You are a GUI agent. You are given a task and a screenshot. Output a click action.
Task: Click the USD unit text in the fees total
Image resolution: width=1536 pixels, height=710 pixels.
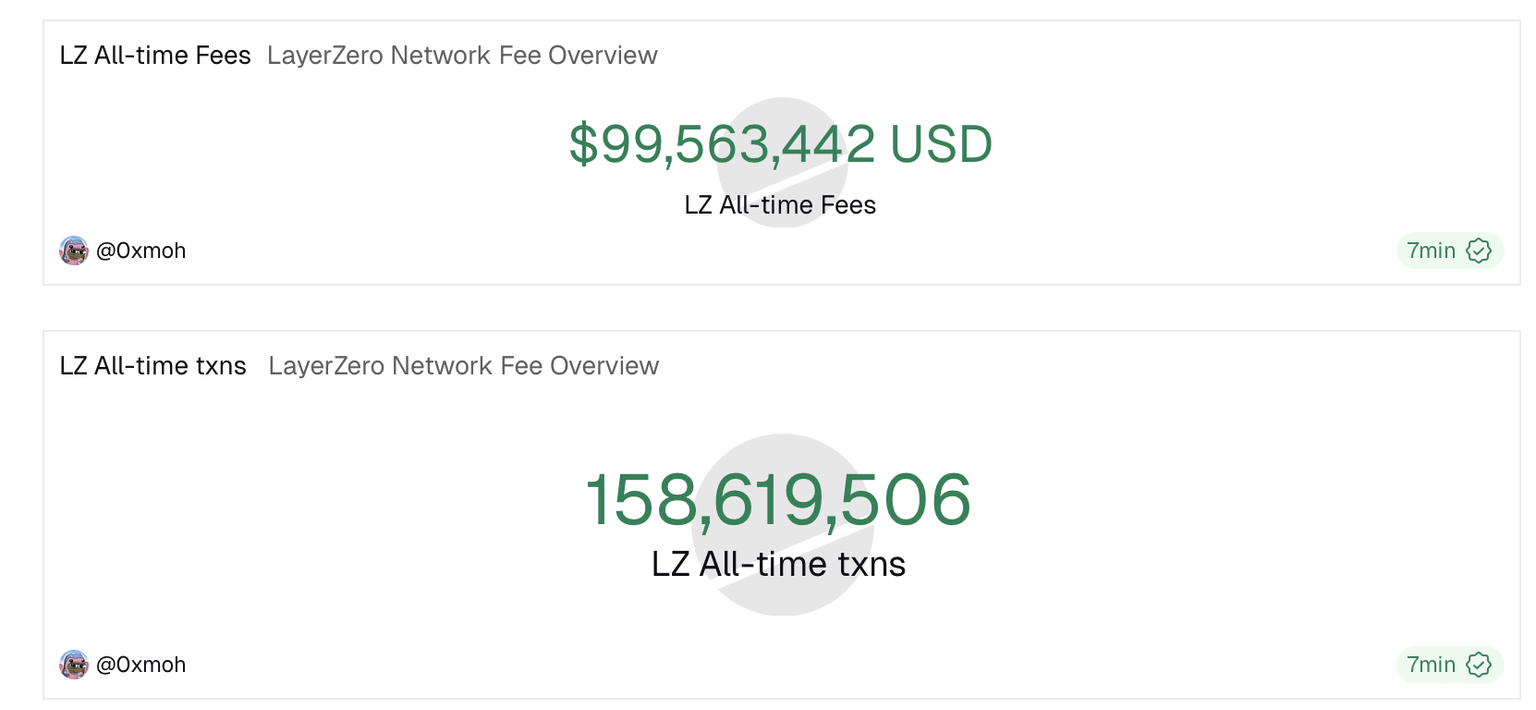click(x=940, y=144)
